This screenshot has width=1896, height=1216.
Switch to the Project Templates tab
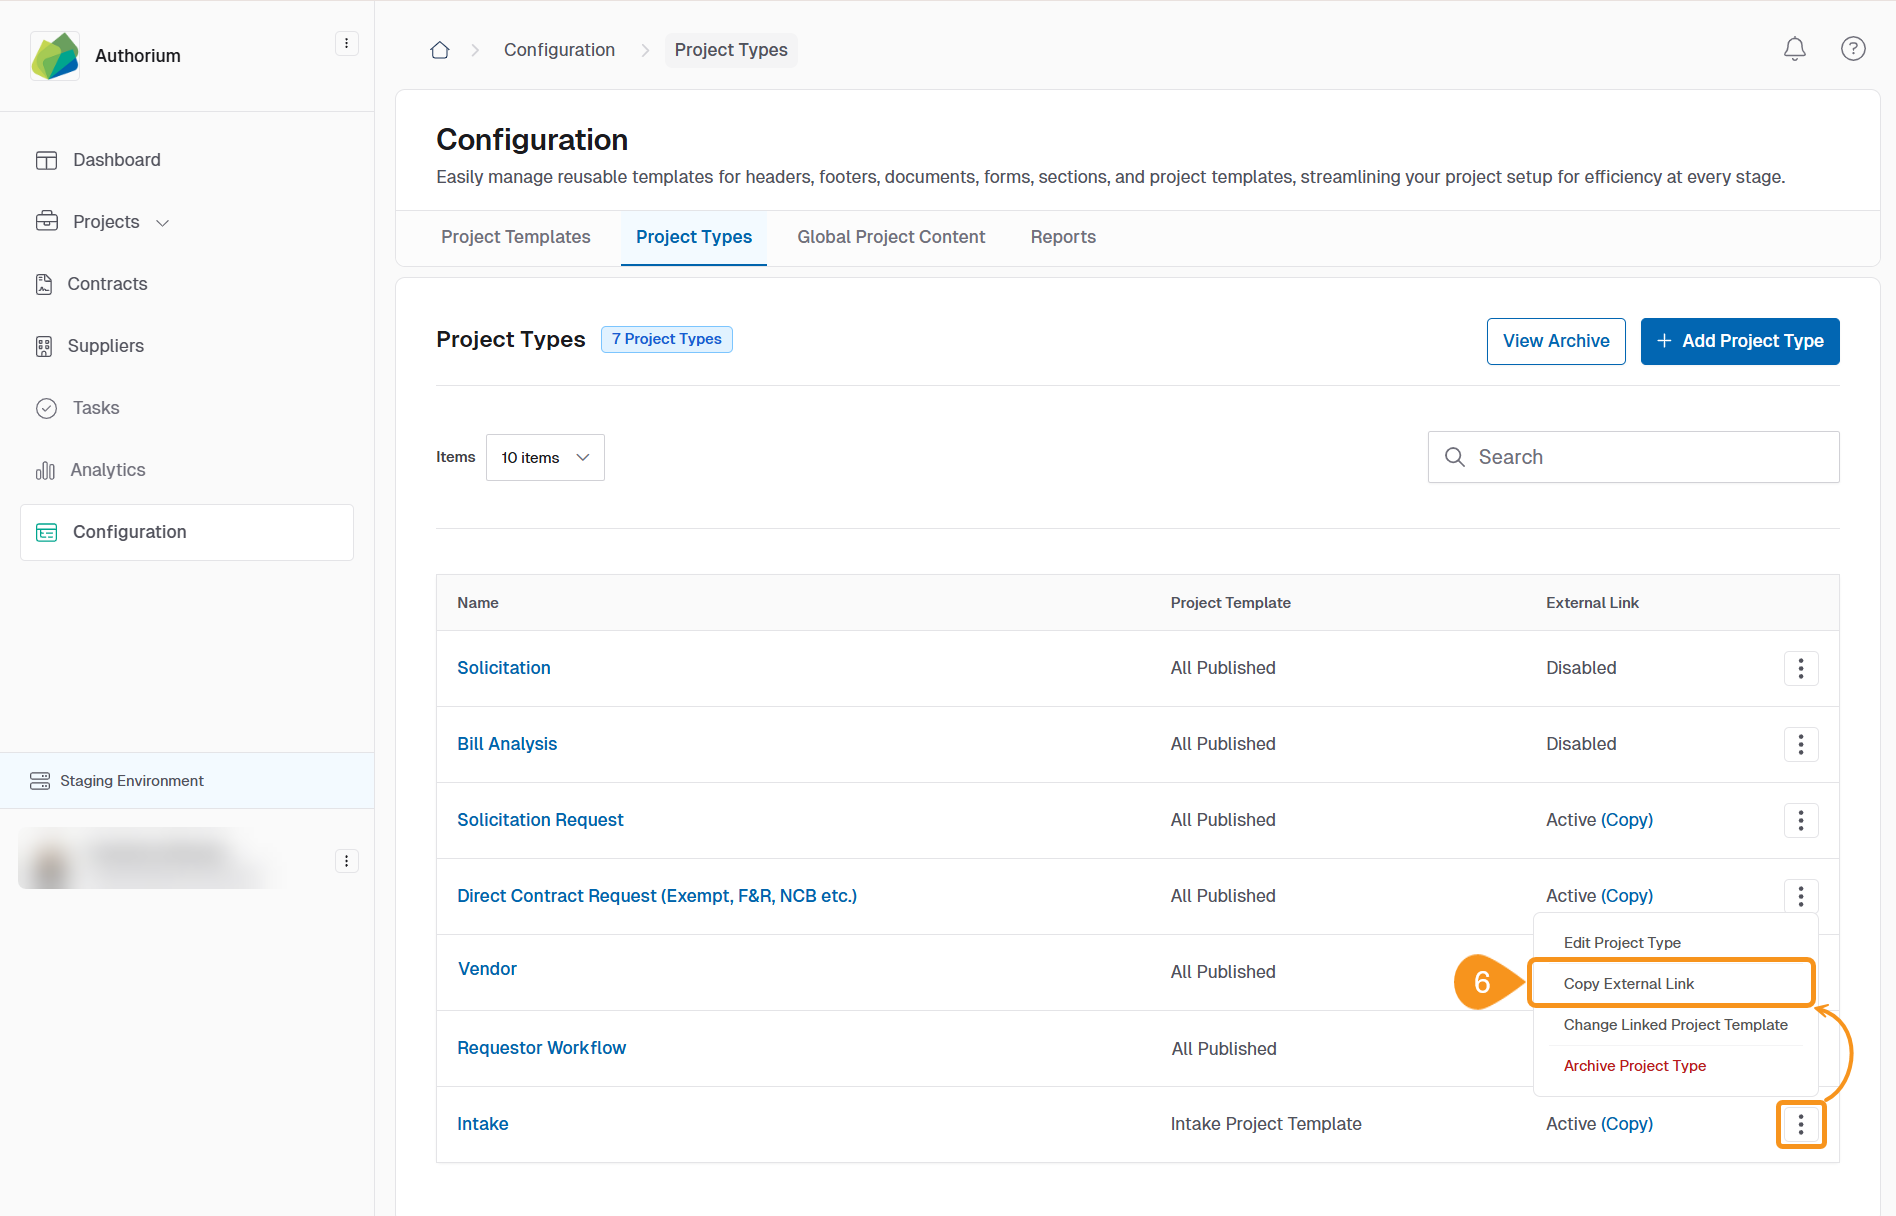click(x=515, y=237)
